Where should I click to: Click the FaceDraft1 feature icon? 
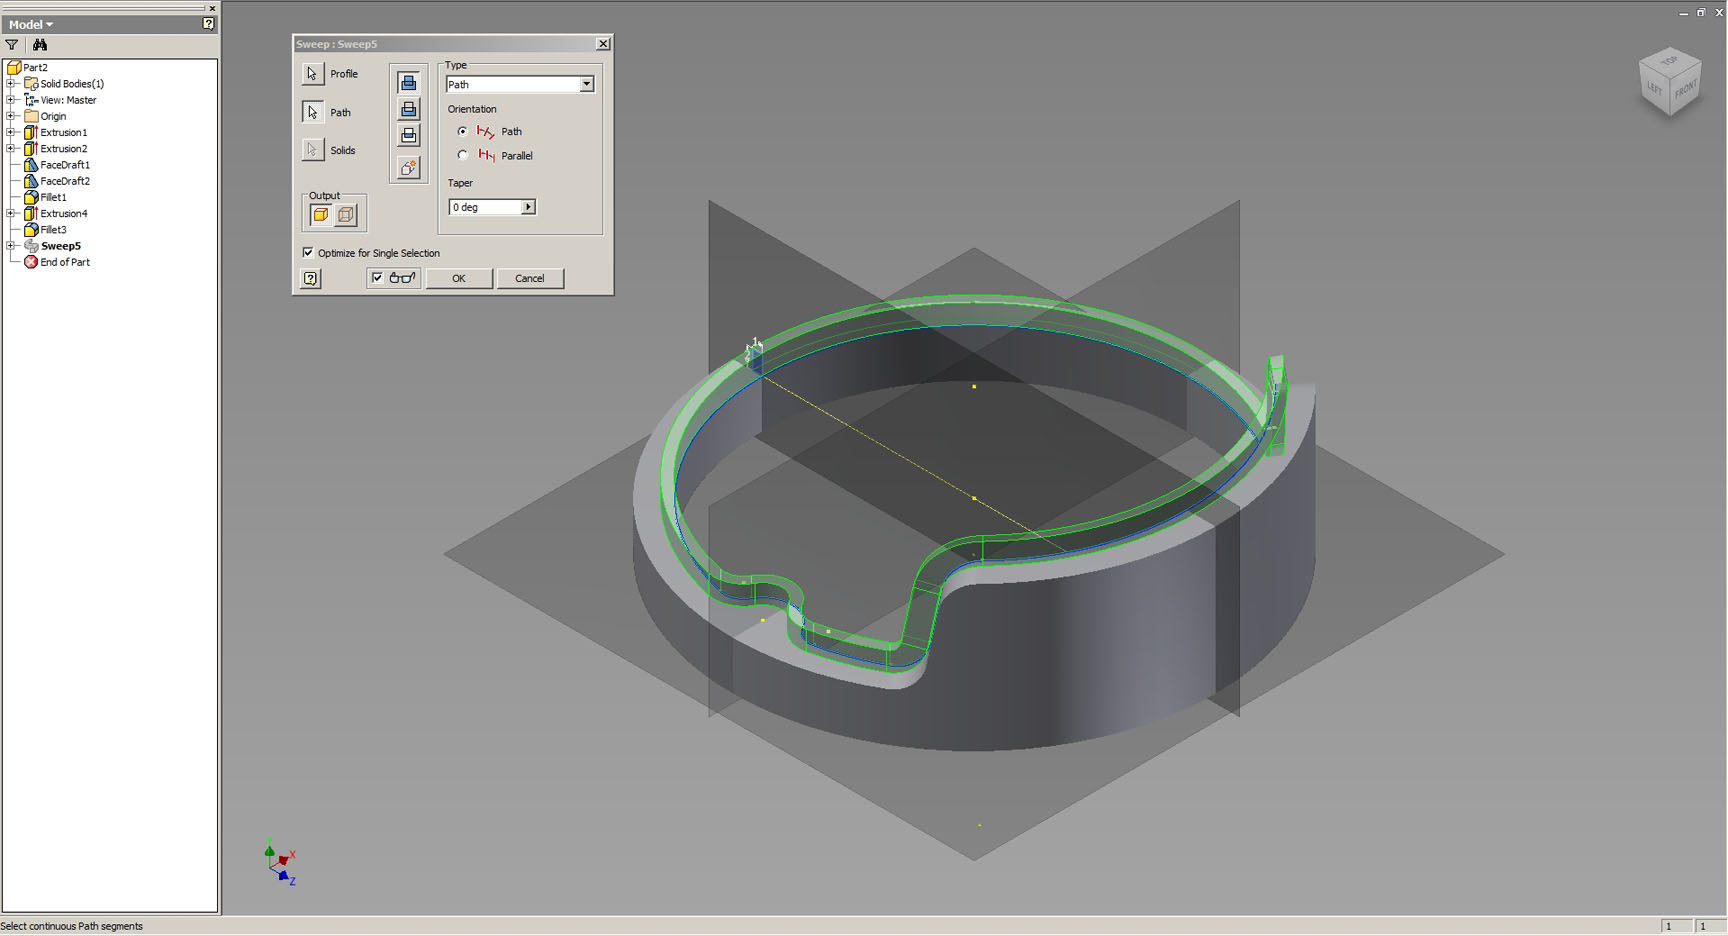pos(31,165)
